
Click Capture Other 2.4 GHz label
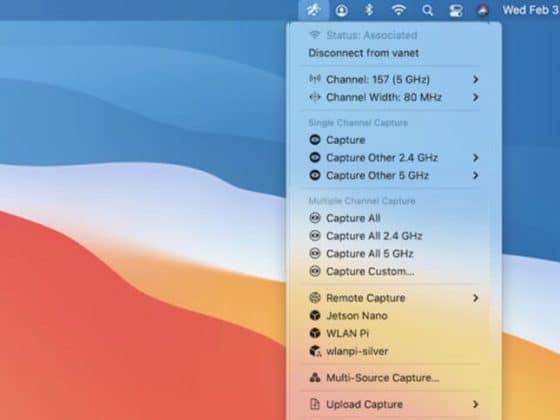382,158
